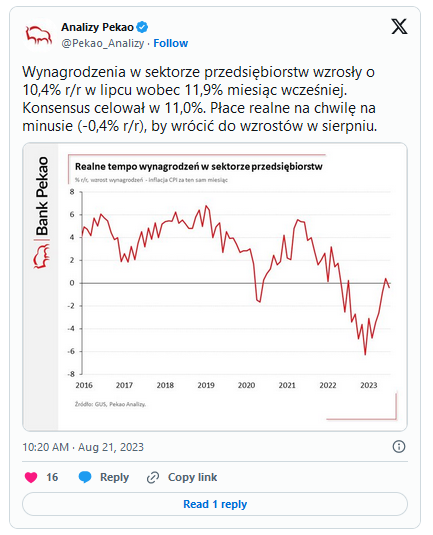
Task: Follow the Pekao_Analizy account
Action: tap(171, 43)
